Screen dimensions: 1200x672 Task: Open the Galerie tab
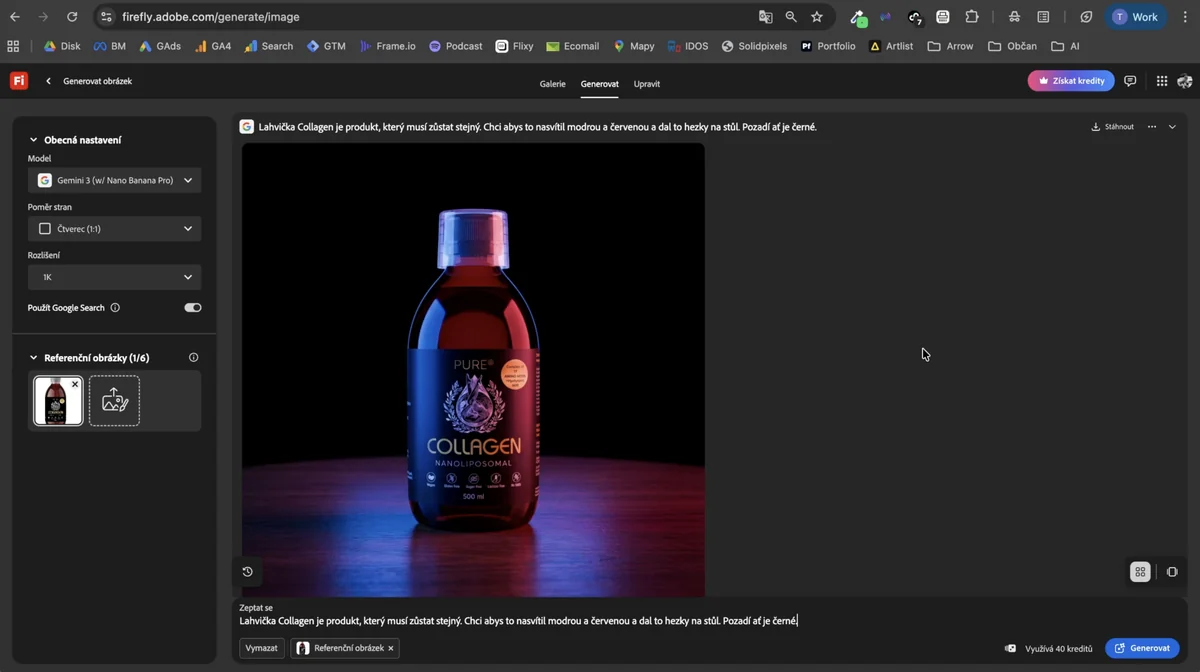point(552,84)
